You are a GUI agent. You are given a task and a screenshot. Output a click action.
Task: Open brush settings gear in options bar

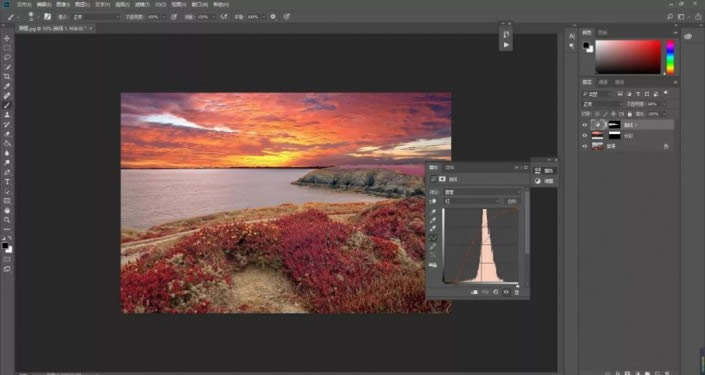pos(273,17)
